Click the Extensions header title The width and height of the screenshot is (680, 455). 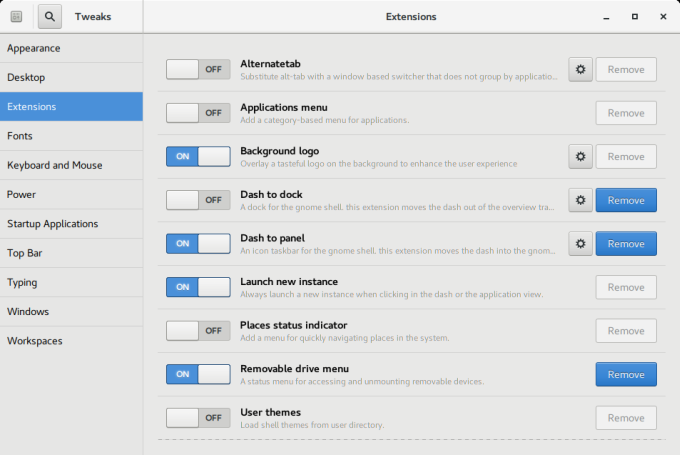411,16
